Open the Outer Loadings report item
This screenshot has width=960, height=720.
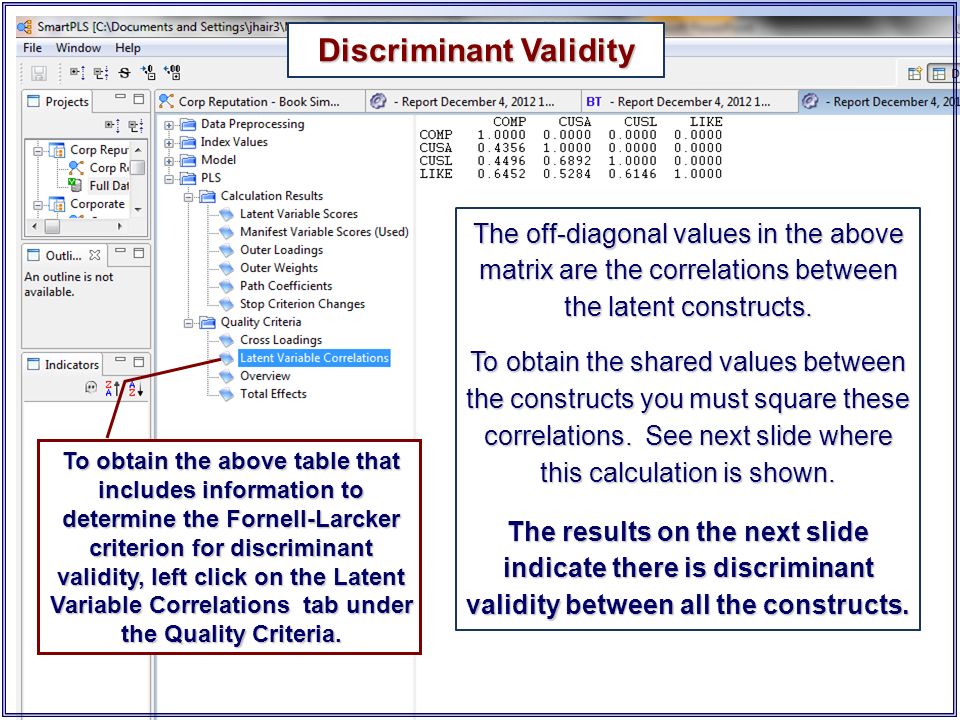pyautogui.click(x=282, y=250)
